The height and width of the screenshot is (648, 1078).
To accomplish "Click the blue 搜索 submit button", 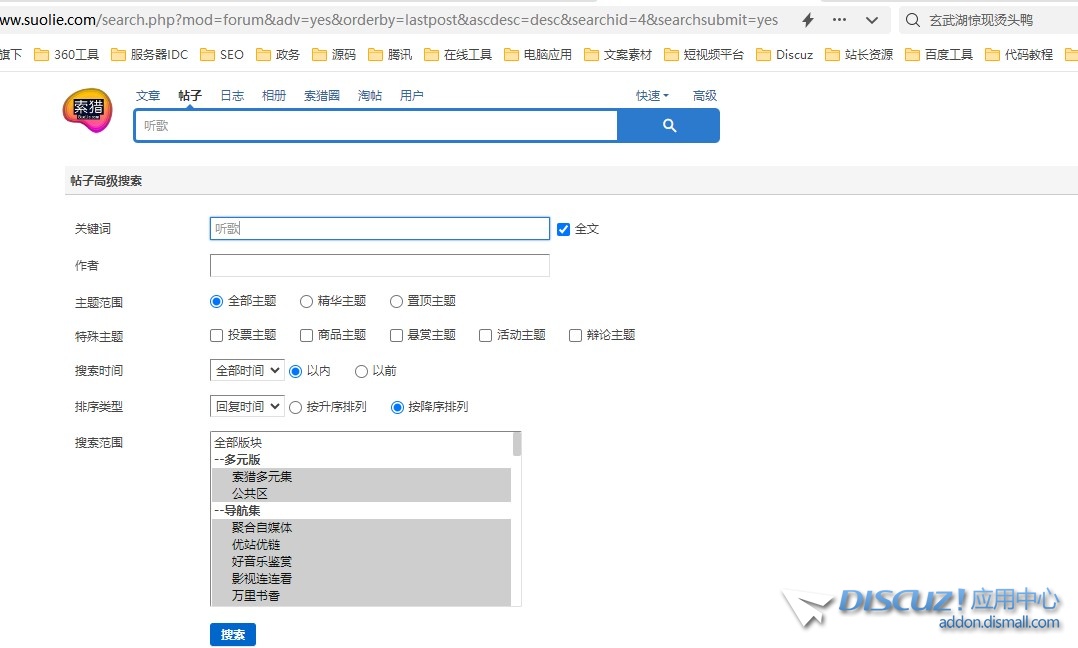I will (233, 635).
